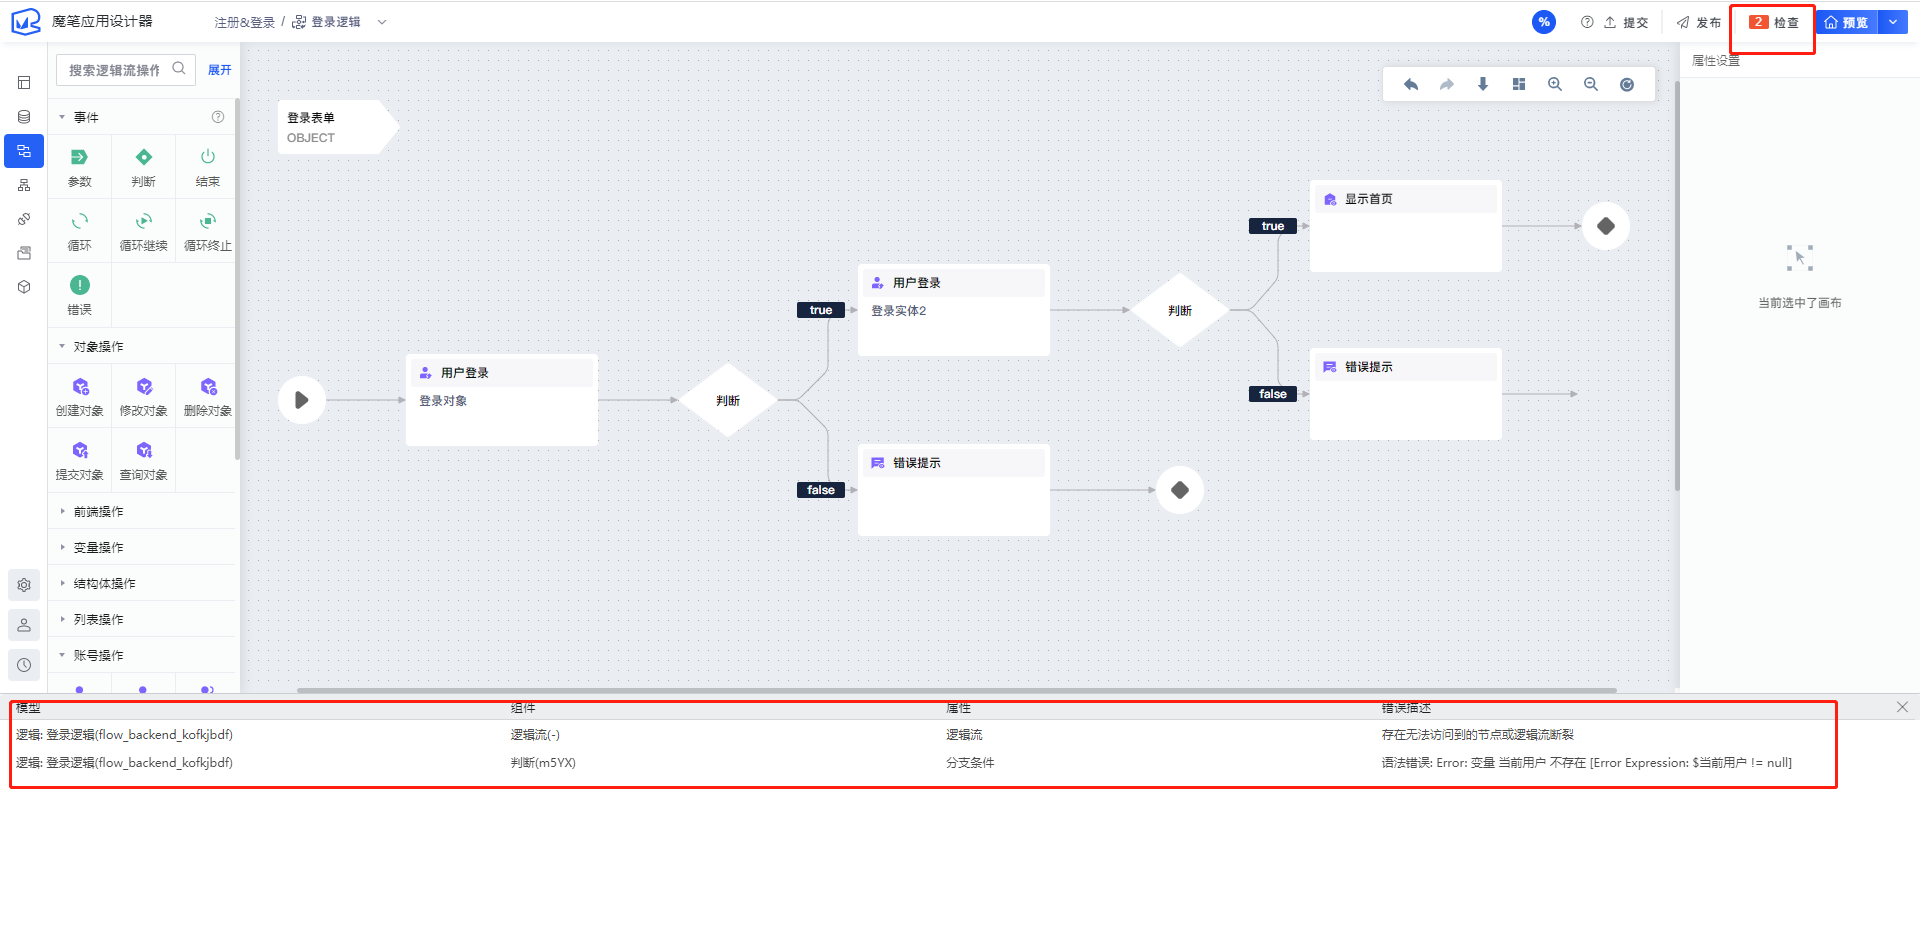This screenshot has width=1920, height=935.
Task: Open the hierarchy structure sidebar icon
Action: [x=24, y=185]
